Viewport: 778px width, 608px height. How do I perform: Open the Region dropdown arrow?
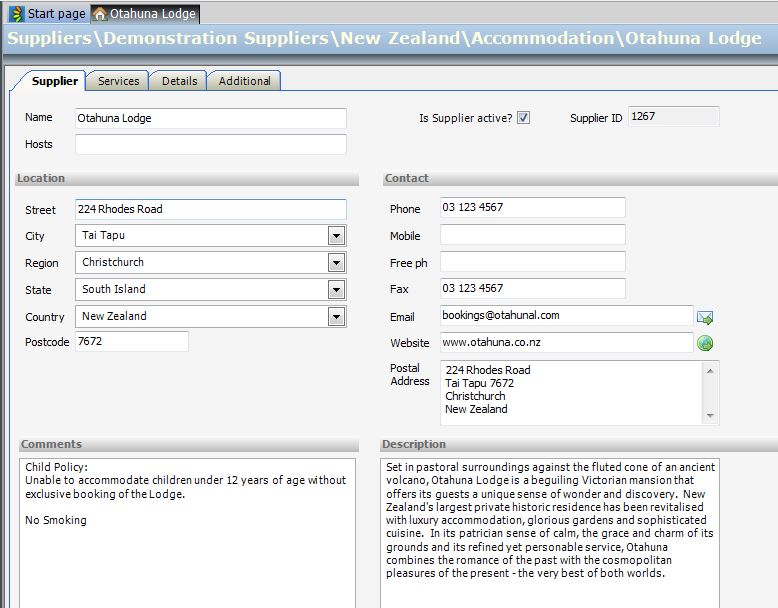[337, 263]
